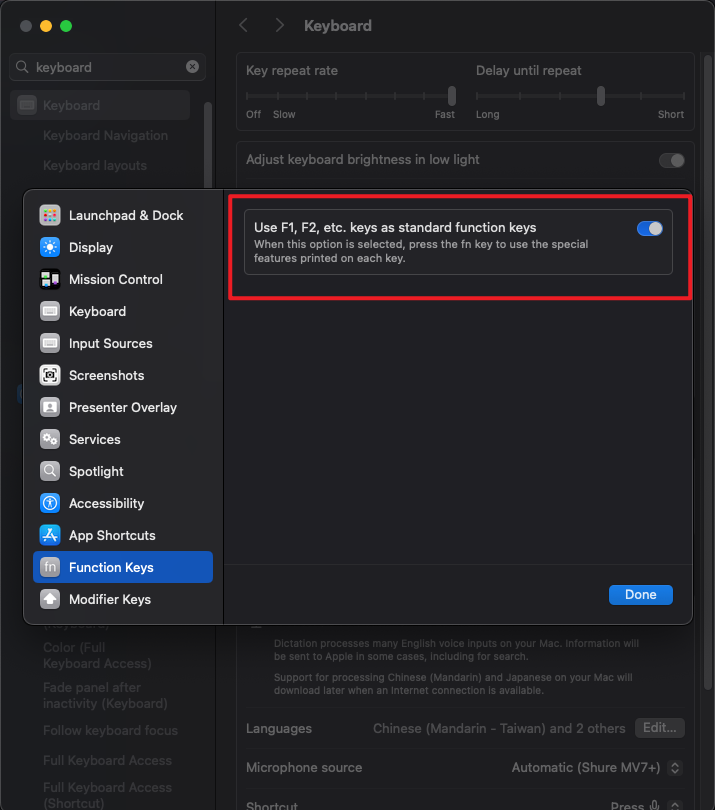Image resolution: width=715 pixels, height=810 pixels.
Task: Open the Display settings icon
Action: click(50, 247)
